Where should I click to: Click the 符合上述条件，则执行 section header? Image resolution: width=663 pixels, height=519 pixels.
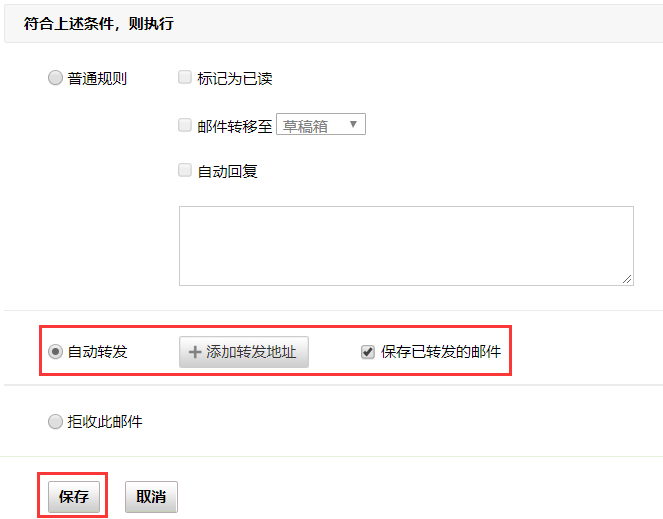(99, 23)
